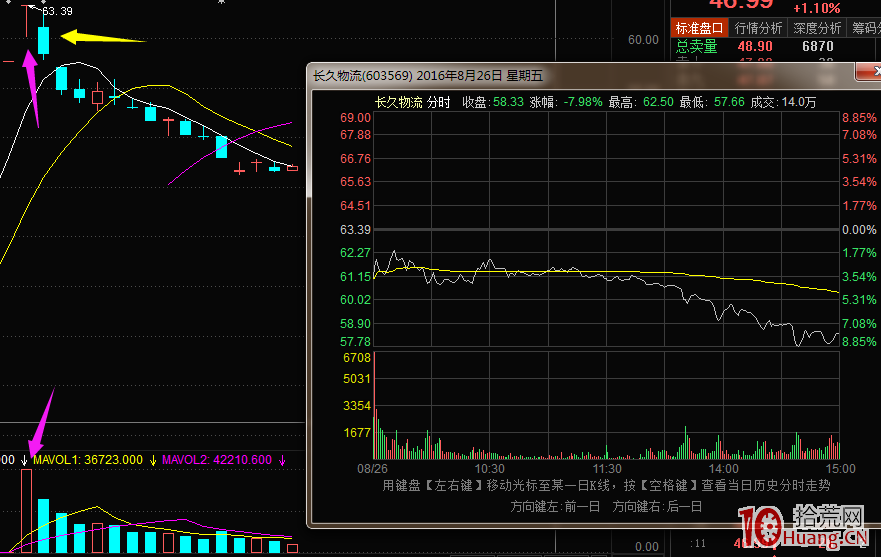Click the 方向键左:前一日 hint text
Viewport: 881px width, 557px height.
(555, 506)
